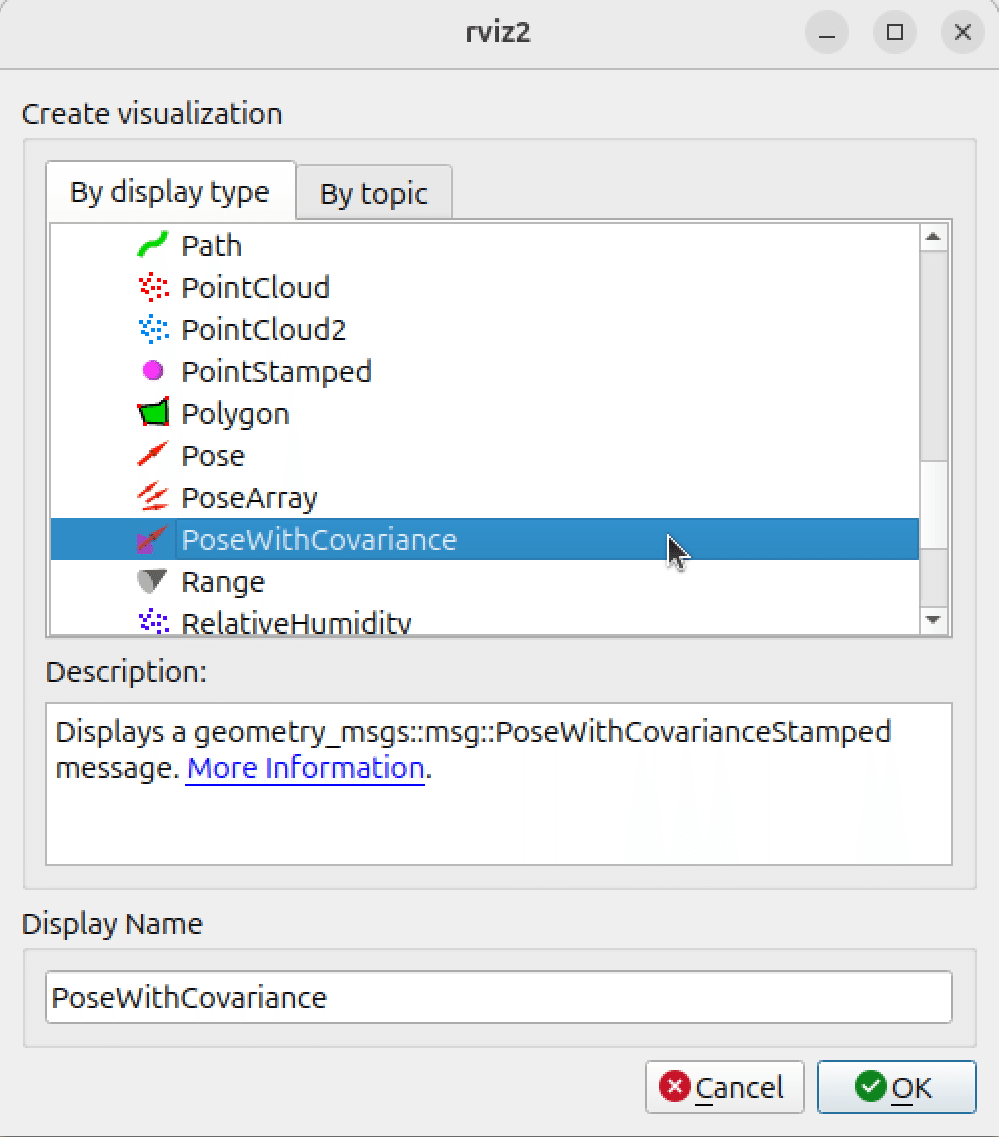This screenshot has width=999, height=1137.
Task: Click the list scrollbar up arrow
Action: click(x=934, y=237)
